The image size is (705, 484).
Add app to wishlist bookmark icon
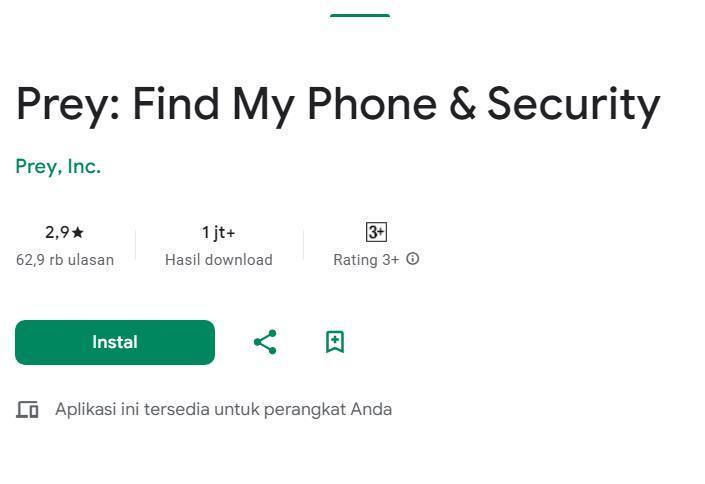pyautogui.click(x=335, y=342)
